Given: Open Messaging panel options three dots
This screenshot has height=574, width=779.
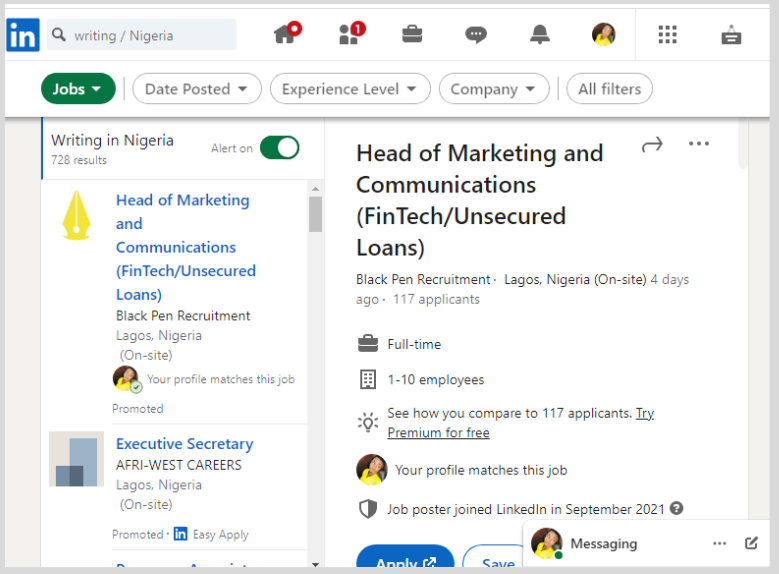Looking at the screenshot, I should coord(719,543).
